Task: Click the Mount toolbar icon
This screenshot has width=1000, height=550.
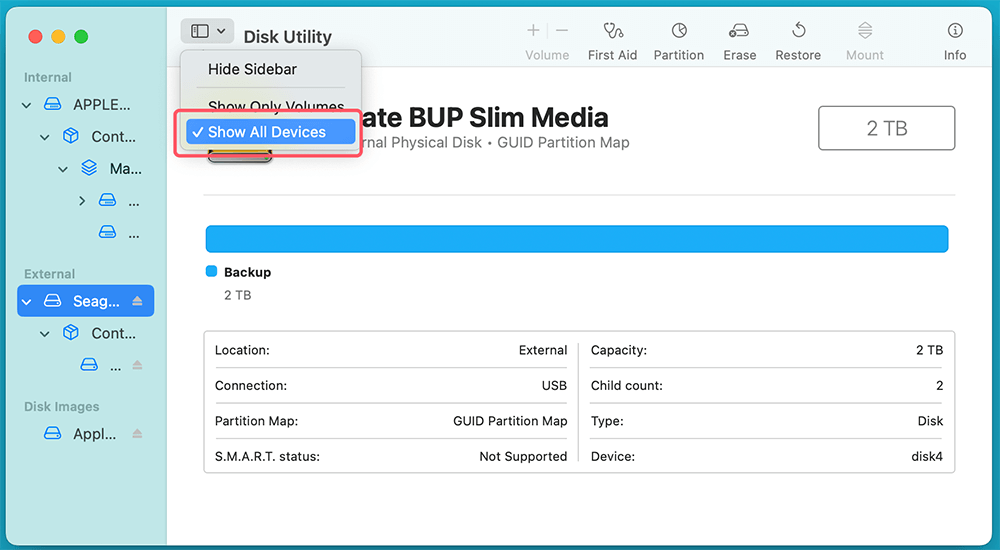Action: pos(865,31)
